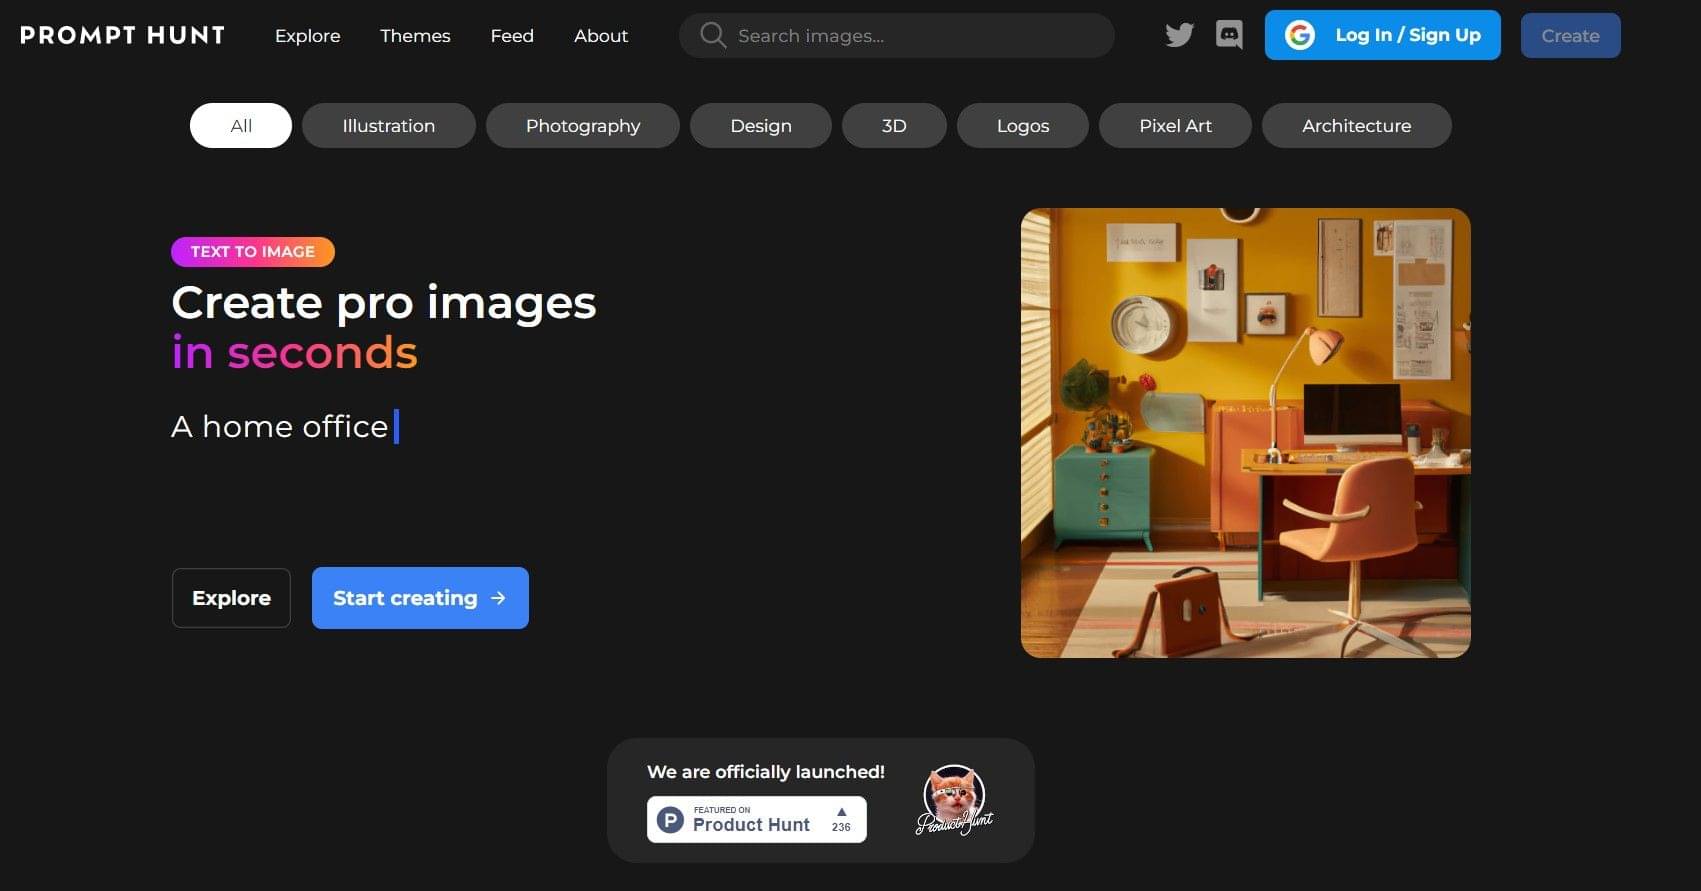Open the Themes menu item

[415, 36]
